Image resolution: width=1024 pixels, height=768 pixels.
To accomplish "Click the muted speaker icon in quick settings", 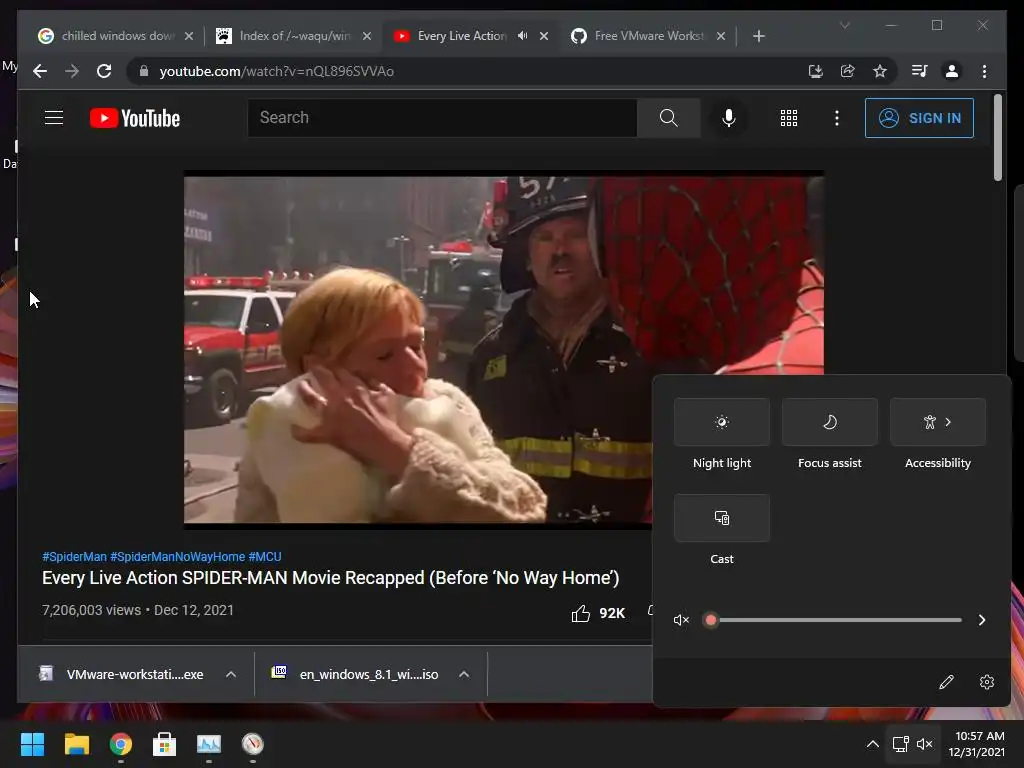I will 681,620.
